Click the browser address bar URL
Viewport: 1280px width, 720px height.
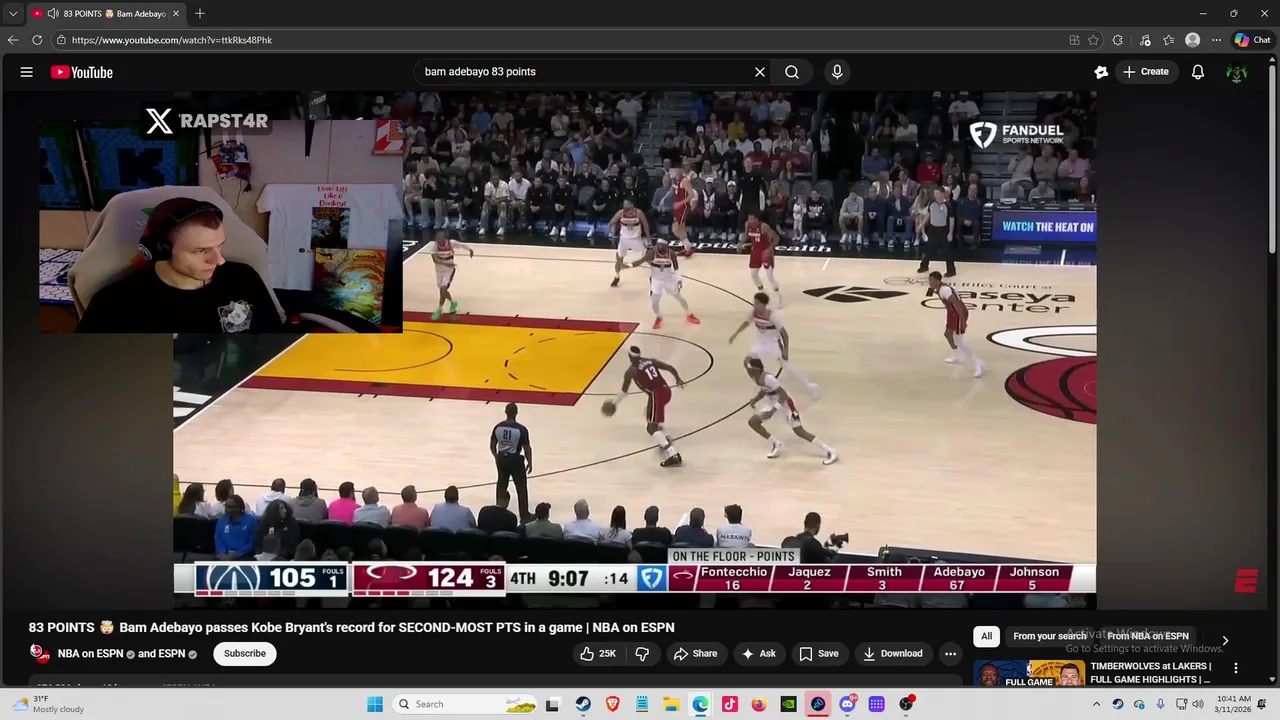(172, 40)
